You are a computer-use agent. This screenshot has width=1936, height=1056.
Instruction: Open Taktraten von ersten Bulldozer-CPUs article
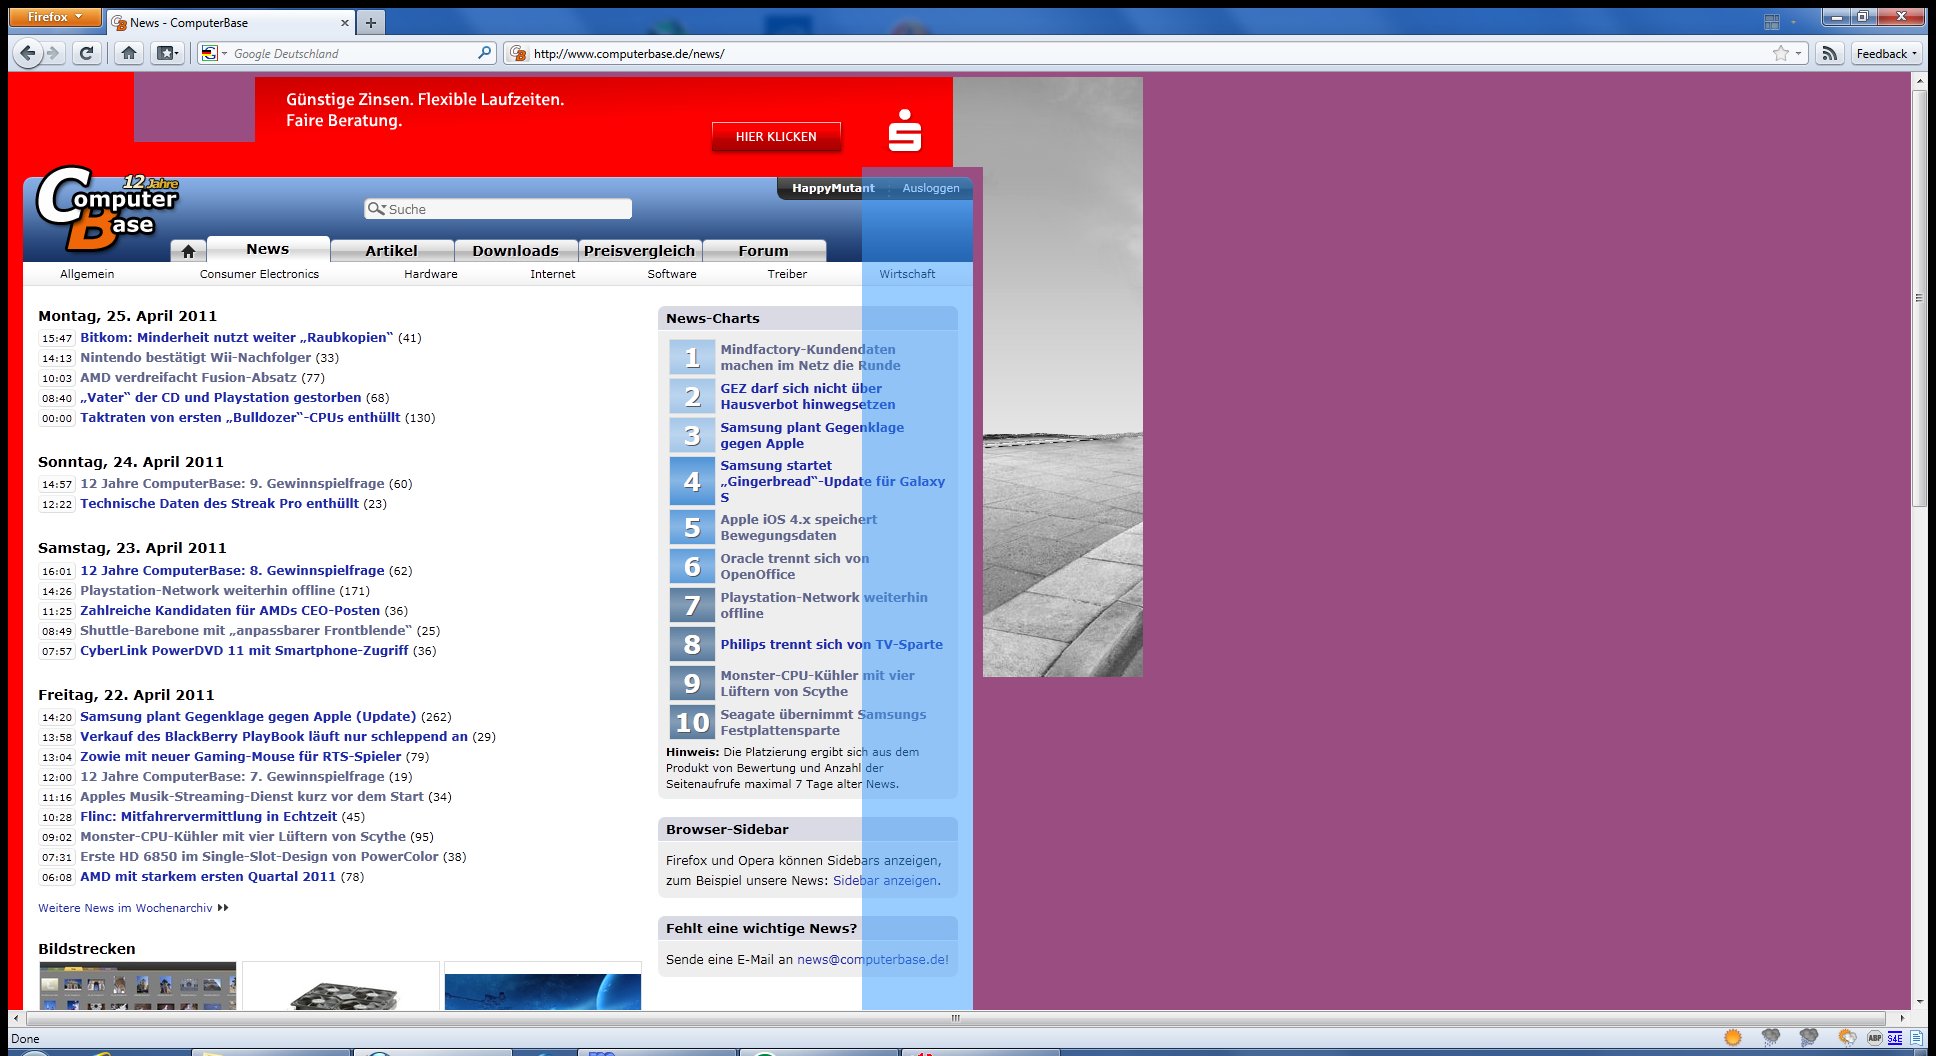point(240,418)
